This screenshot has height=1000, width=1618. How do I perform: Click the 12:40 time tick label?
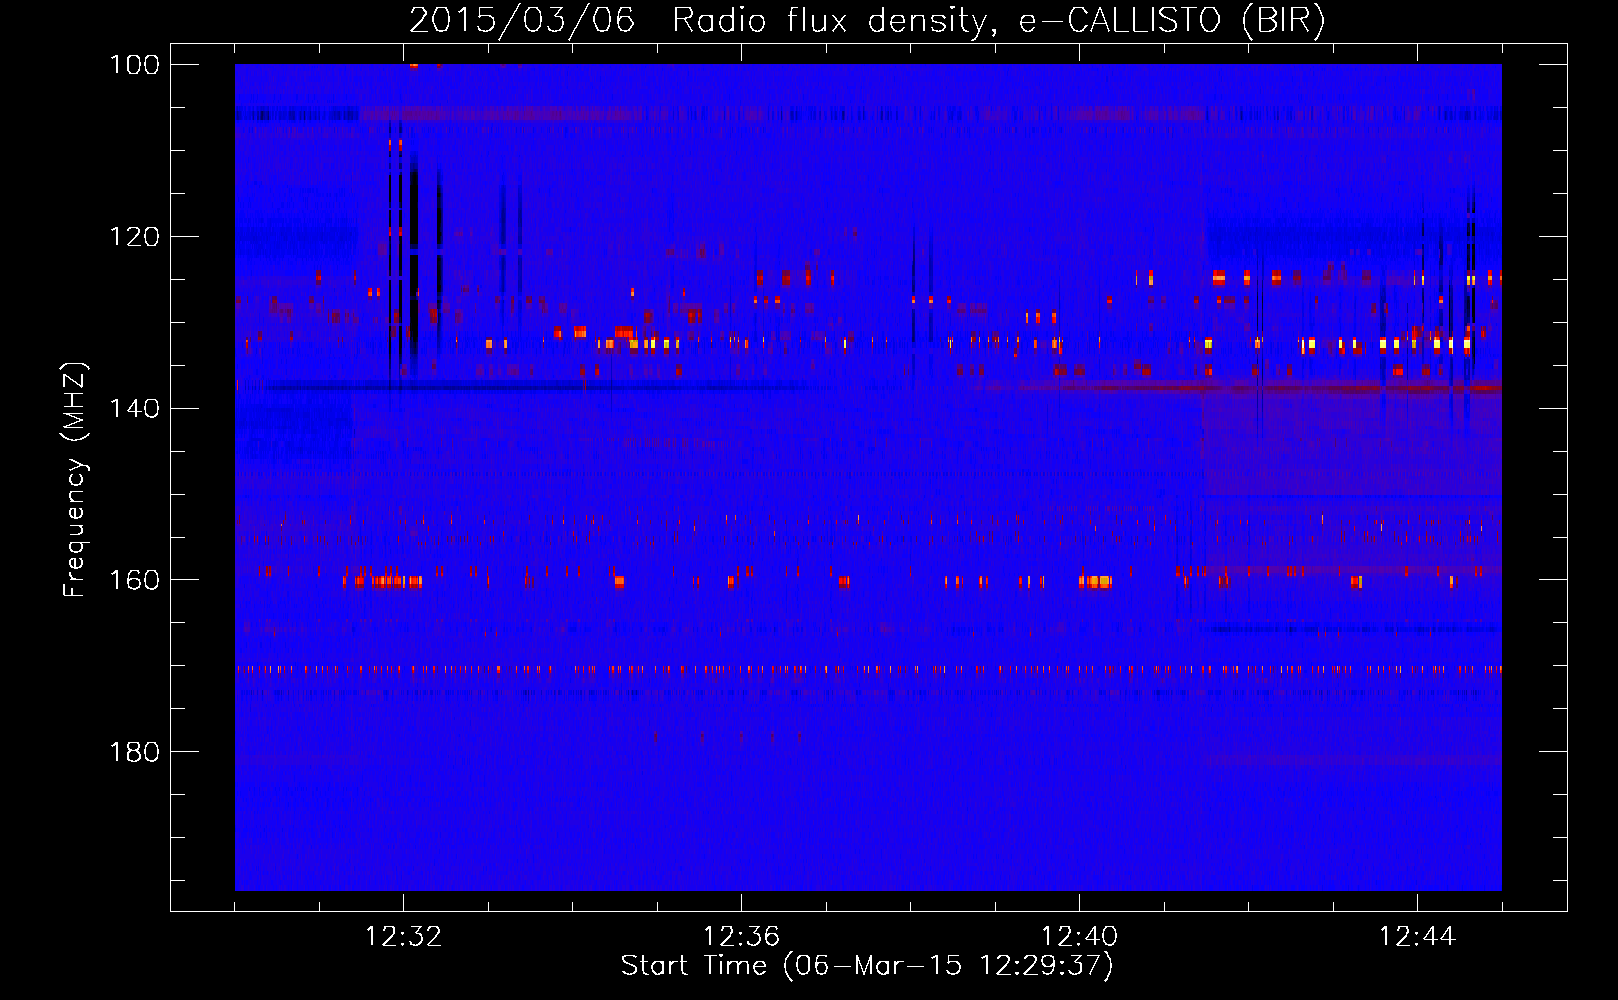[x=1080, y=937]
